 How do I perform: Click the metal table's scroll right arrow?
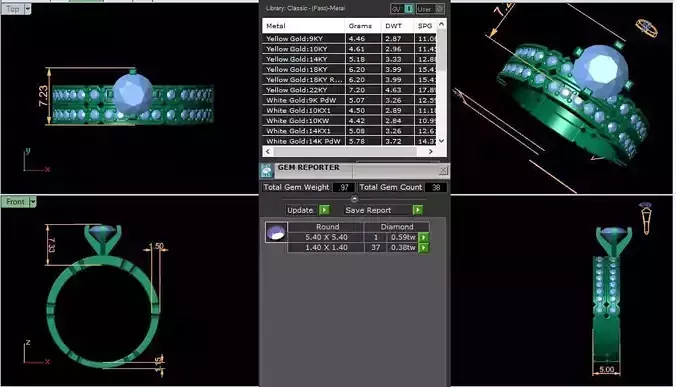430,151
